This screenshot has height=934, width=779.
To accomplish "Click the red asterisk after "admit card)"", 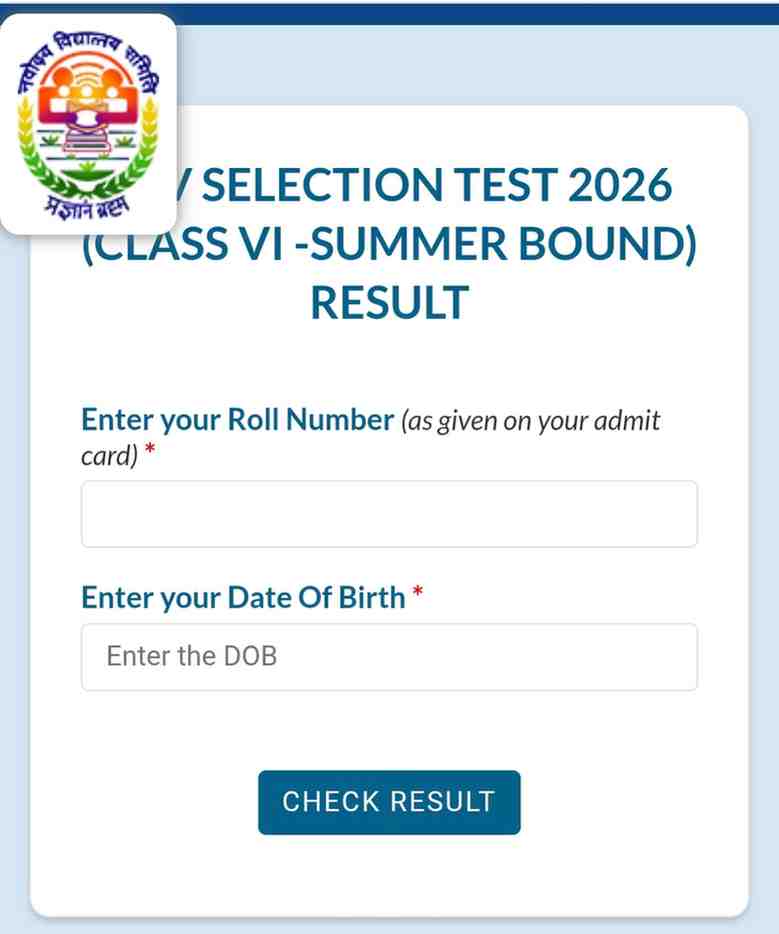I will 150,456.
